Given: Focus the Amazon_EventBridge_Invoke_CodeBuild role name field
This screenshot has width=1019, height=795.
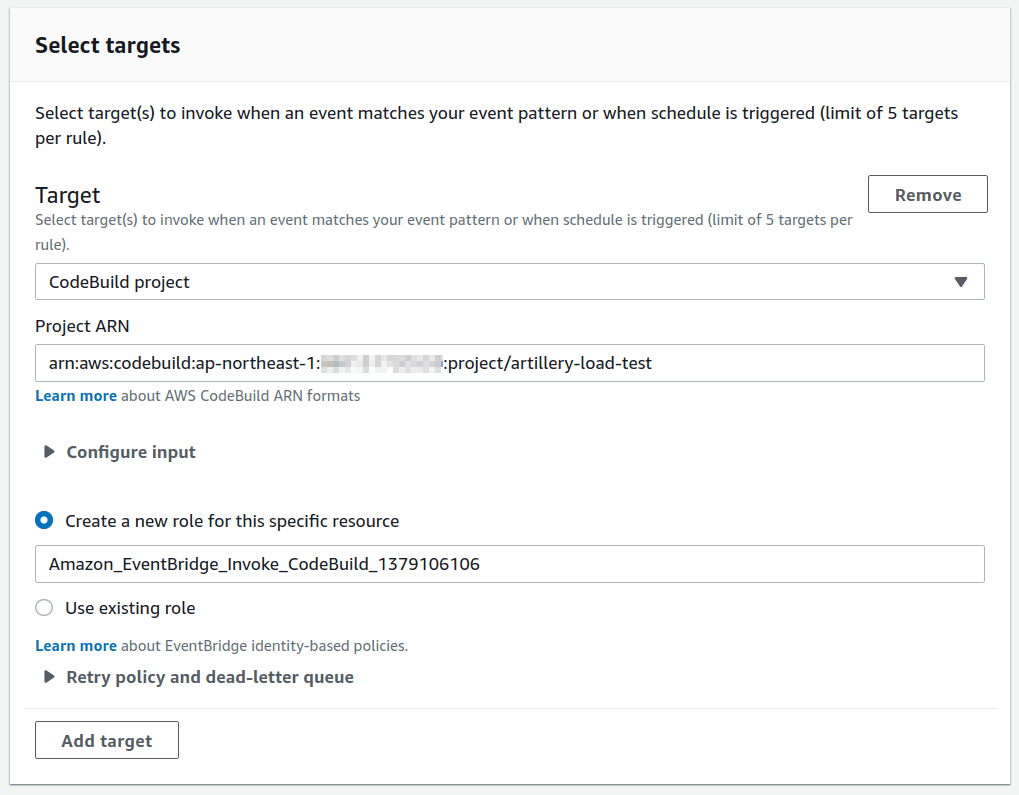Looking at the screenshot, I should [x=509, y=565].
